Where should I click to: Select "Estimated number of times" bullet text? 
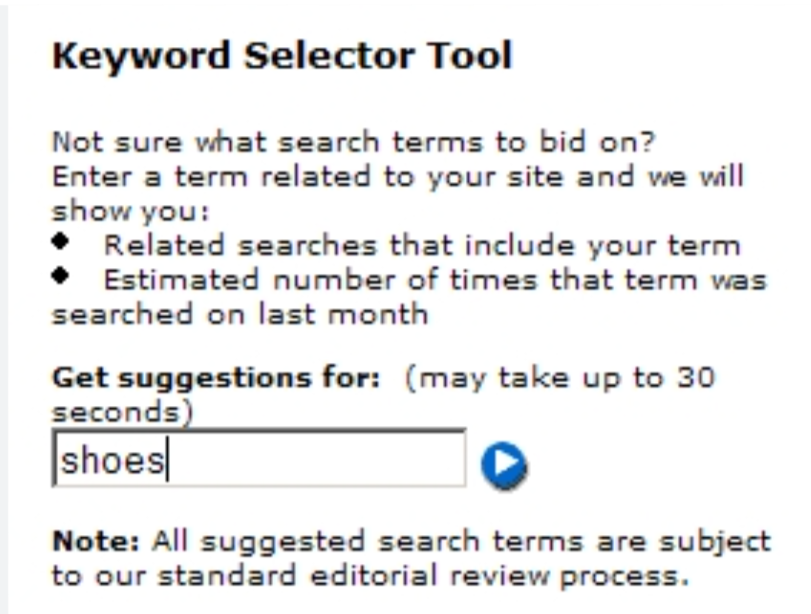(x=435, y=280)
